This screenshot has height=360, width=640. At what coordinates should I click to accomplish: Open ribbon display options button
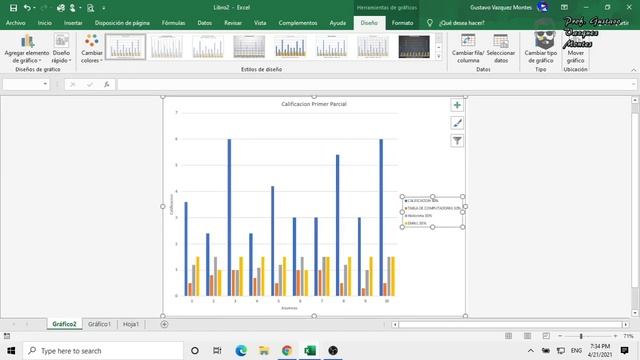tap(564, 7)
